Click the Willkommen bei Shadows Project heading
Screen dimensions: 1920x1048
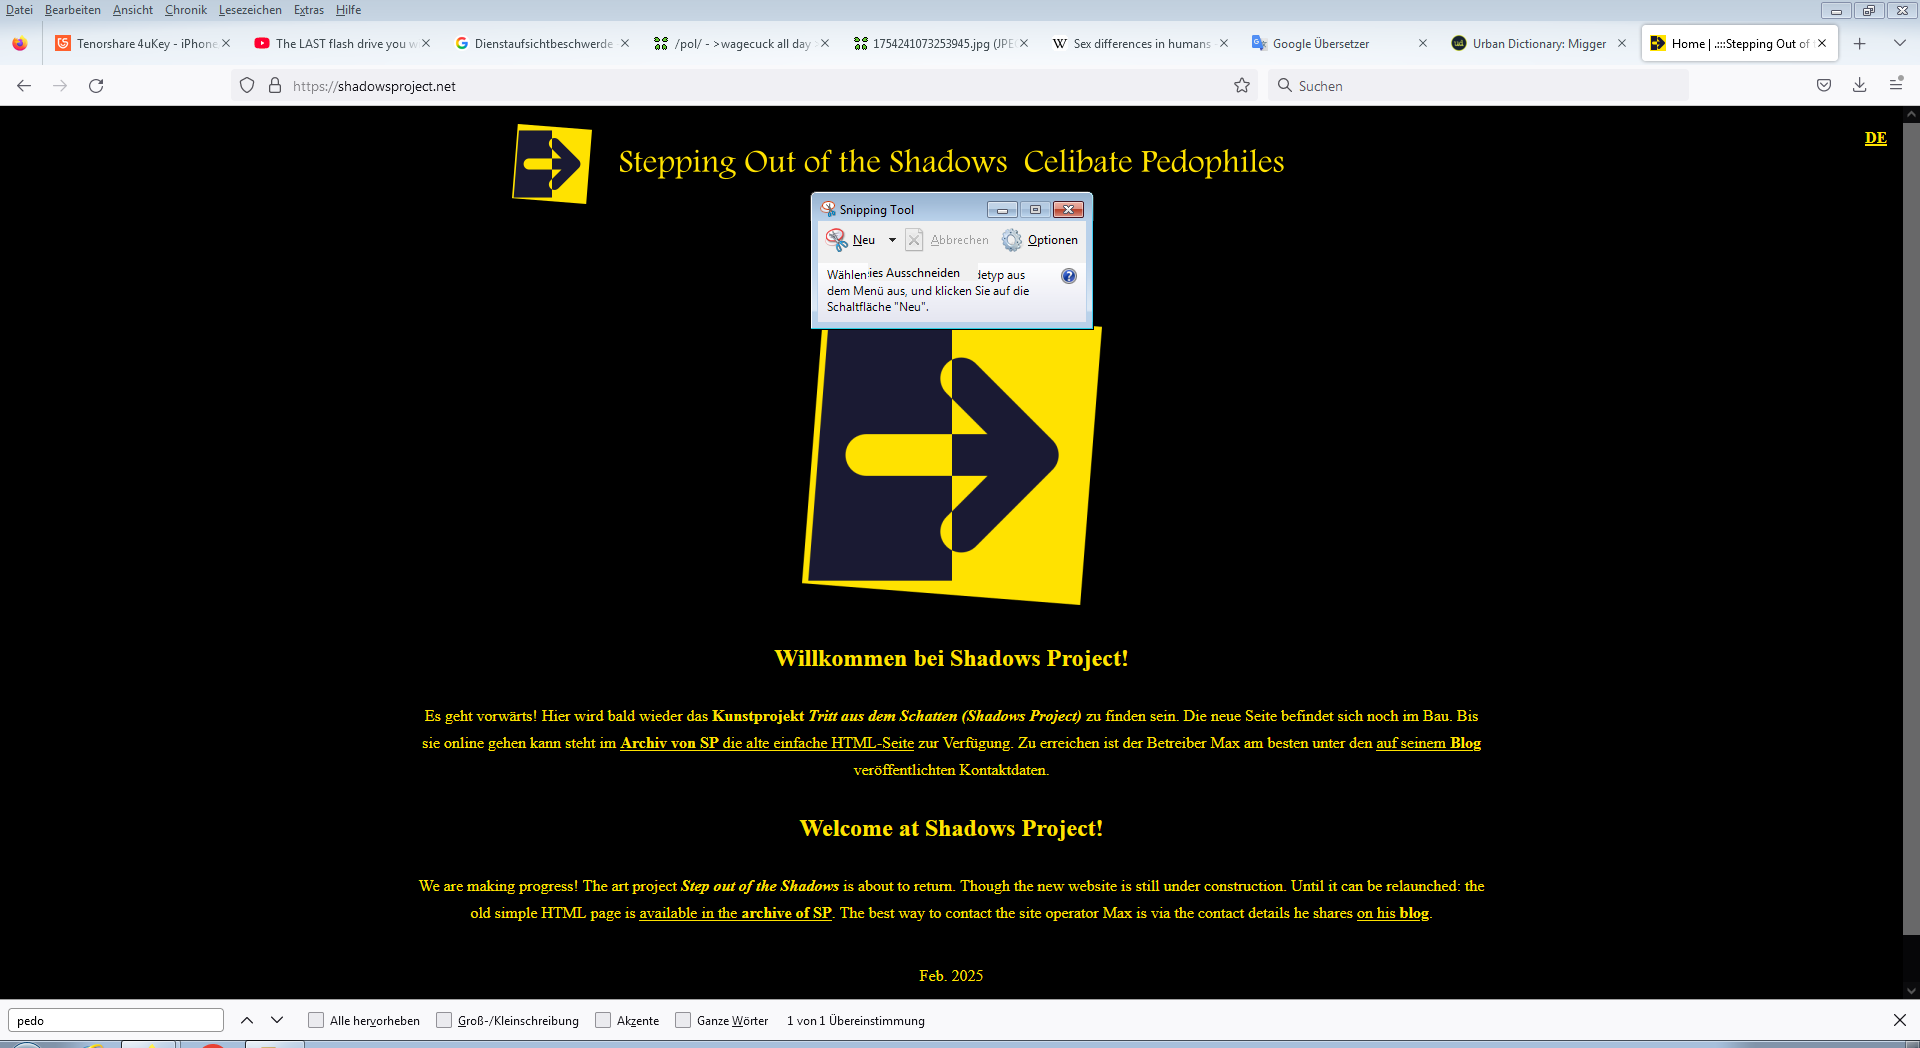tap(951, 658)
